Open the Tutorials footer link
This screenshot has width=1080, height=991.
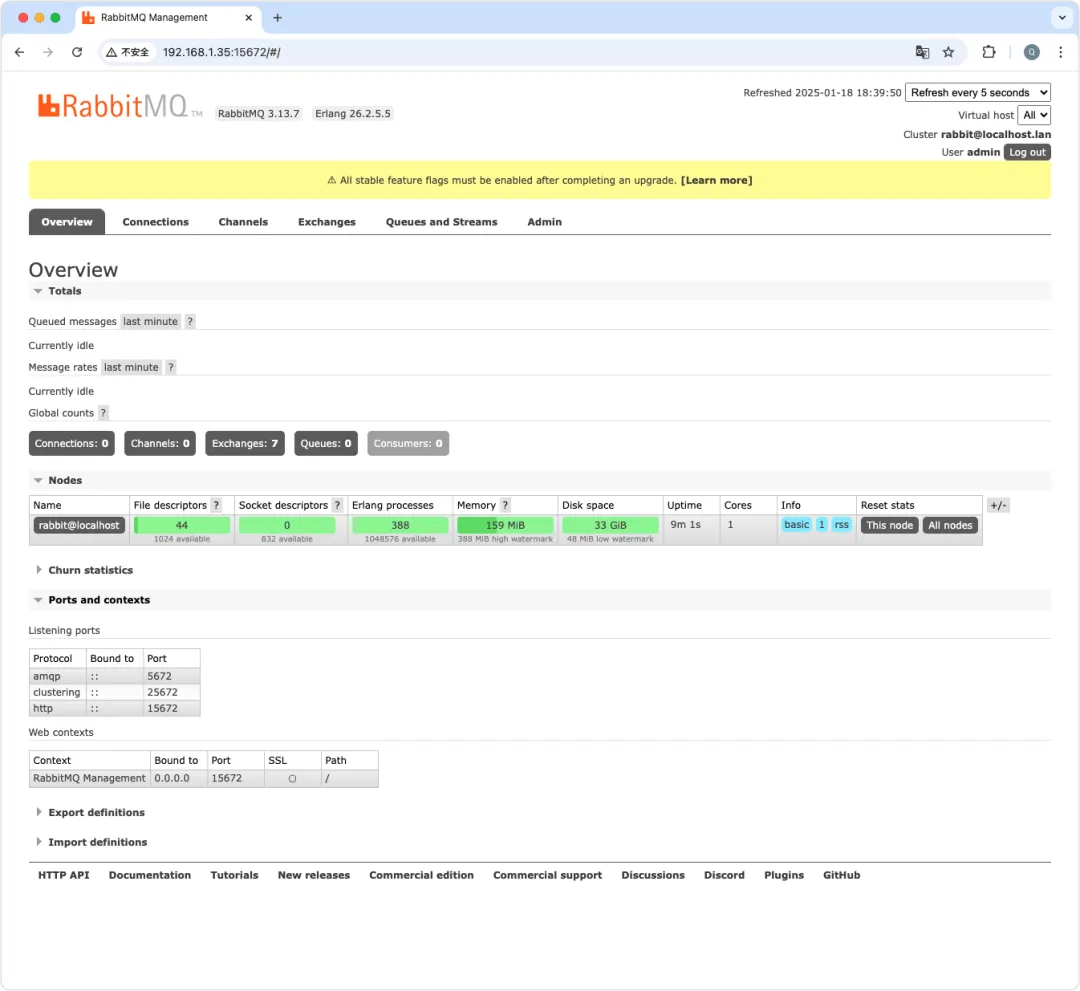(234, 875)
